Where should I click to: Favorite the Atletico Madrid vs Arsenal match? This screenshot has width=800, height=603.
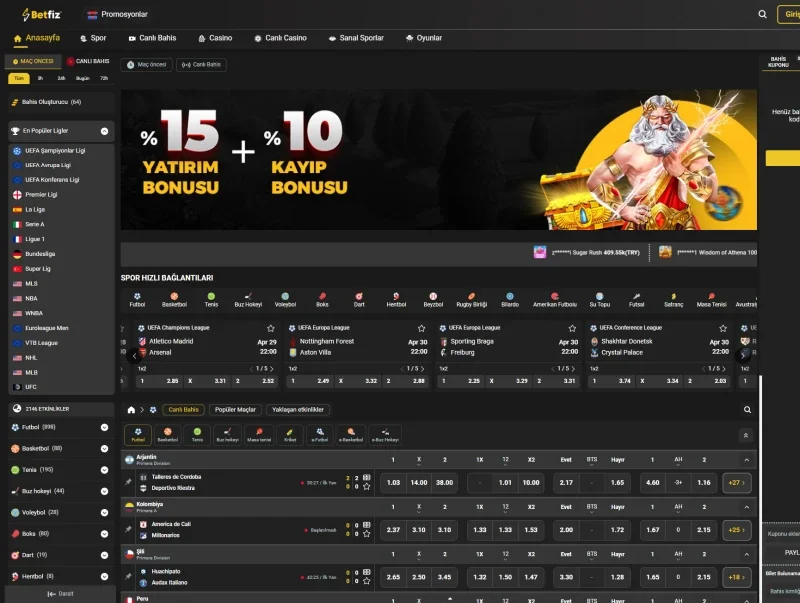[270, 328]
